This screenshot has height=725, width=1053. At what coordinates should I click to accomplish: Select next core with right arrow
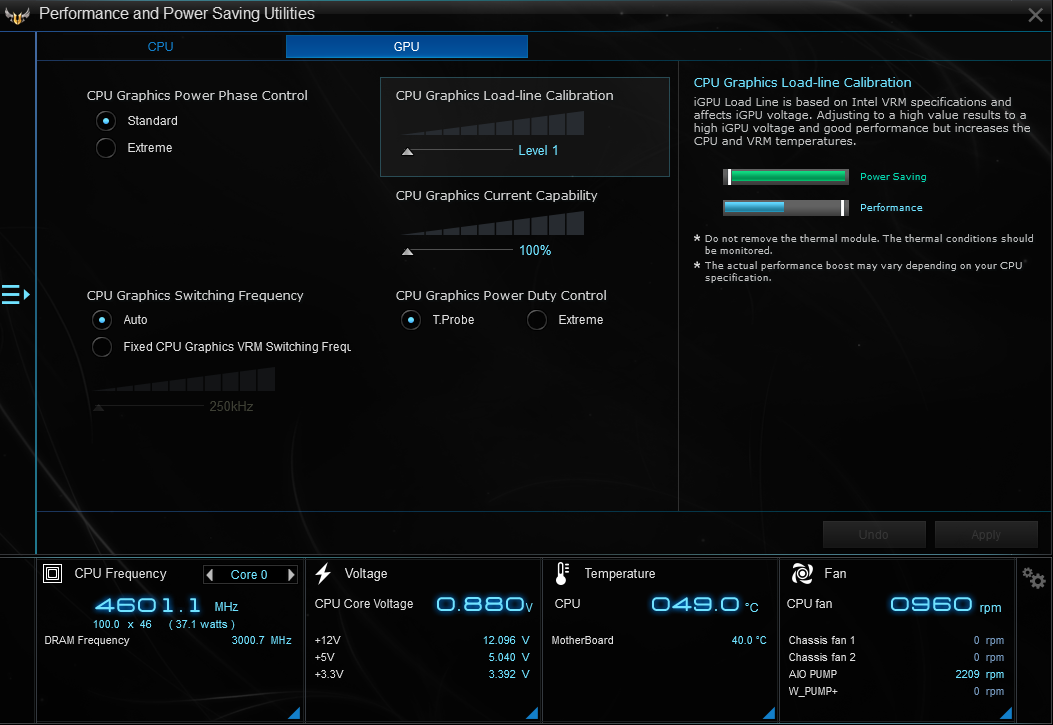(291, 575)
